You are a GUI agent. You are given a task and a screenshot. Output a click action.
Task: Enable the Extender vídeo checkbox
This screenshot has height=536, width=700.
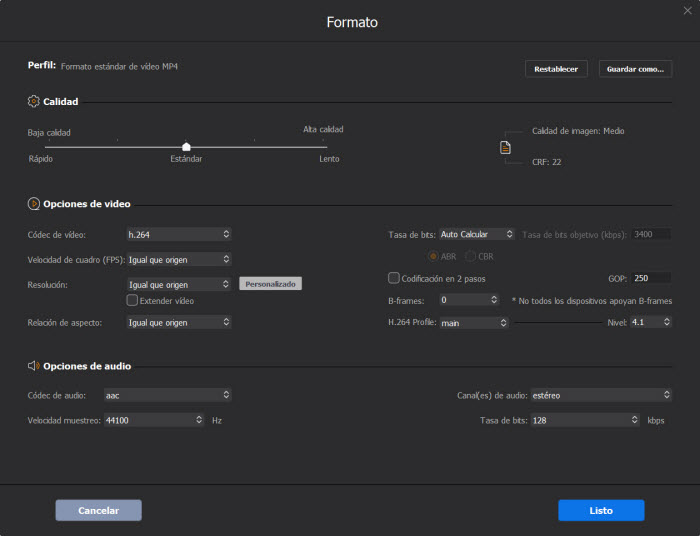pyautogui.click(x=132, y=300)
